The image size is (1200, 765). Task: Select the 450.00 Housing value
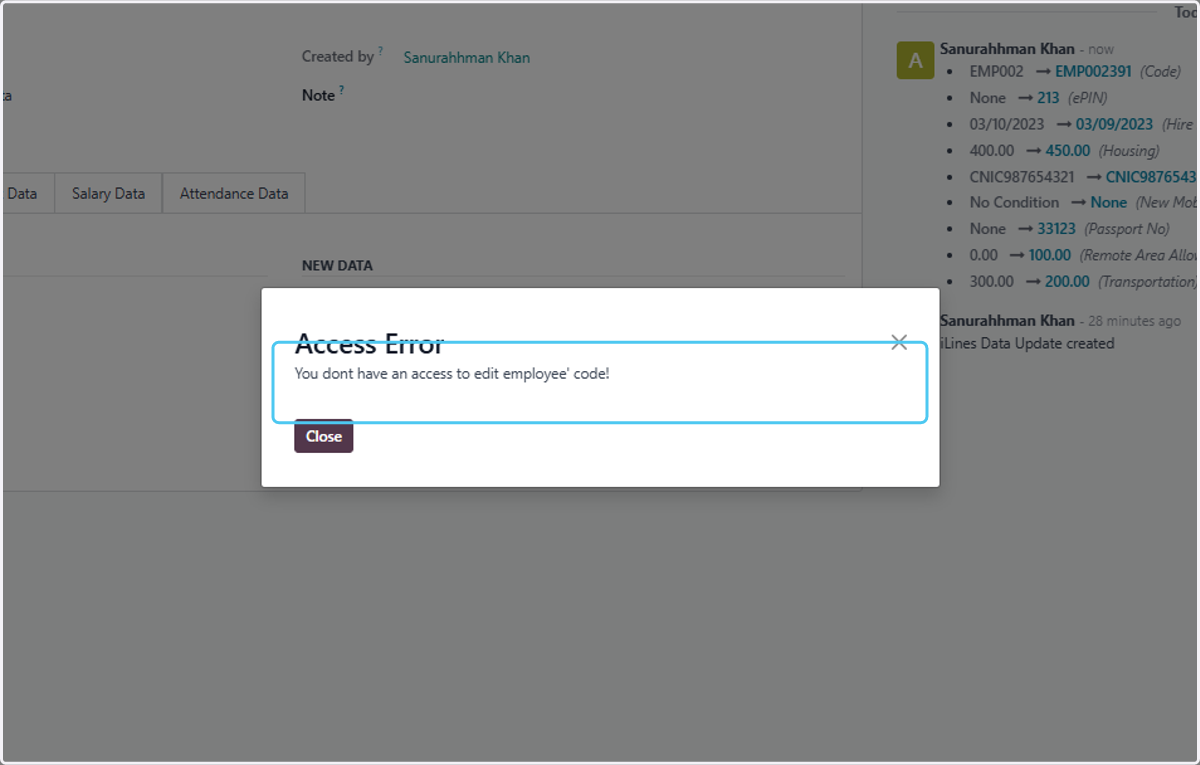click(x=1068, y=150)
